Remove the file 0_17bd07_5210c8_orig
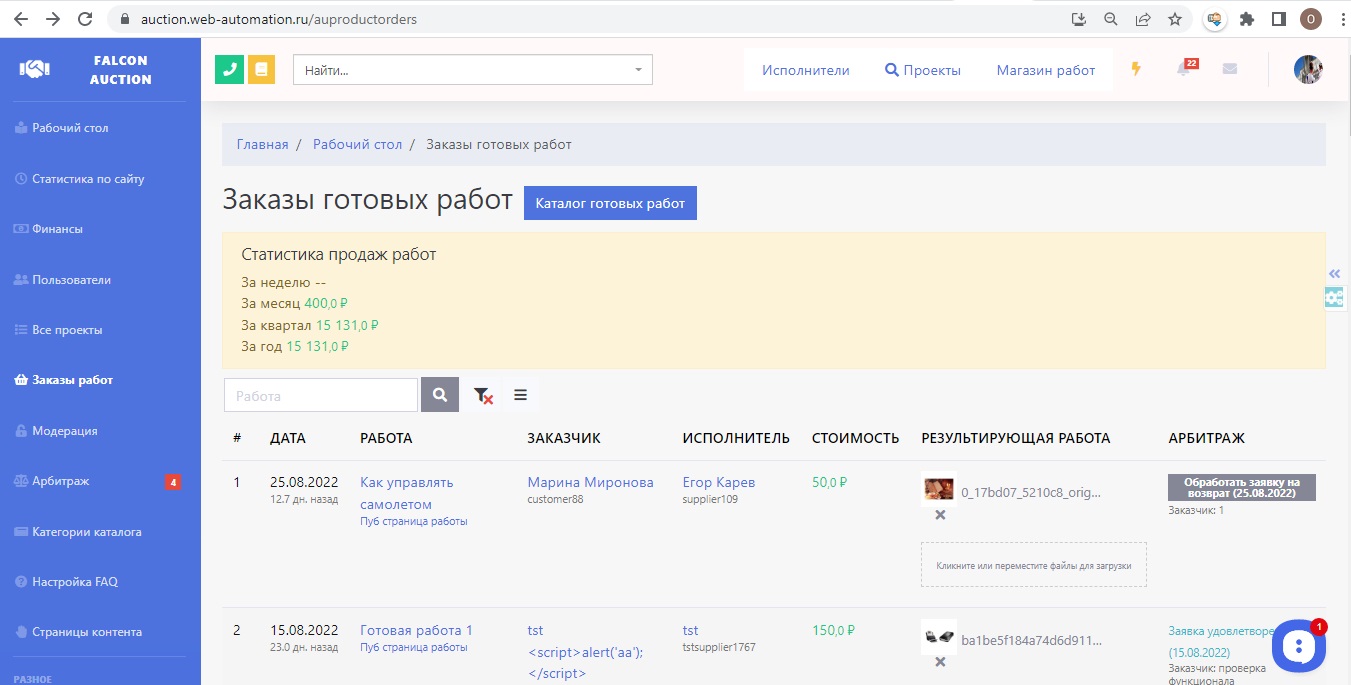The width and height of the screenshot is (1351, 685). point(940,515)
